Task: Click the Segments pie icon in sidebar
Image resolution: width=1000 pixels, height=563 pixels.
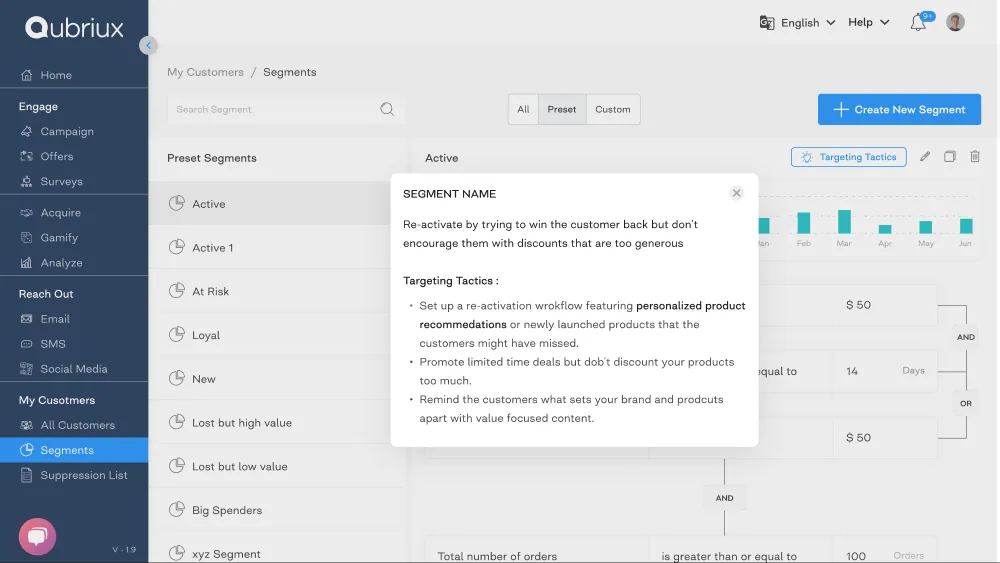Action: coord(26,450)
